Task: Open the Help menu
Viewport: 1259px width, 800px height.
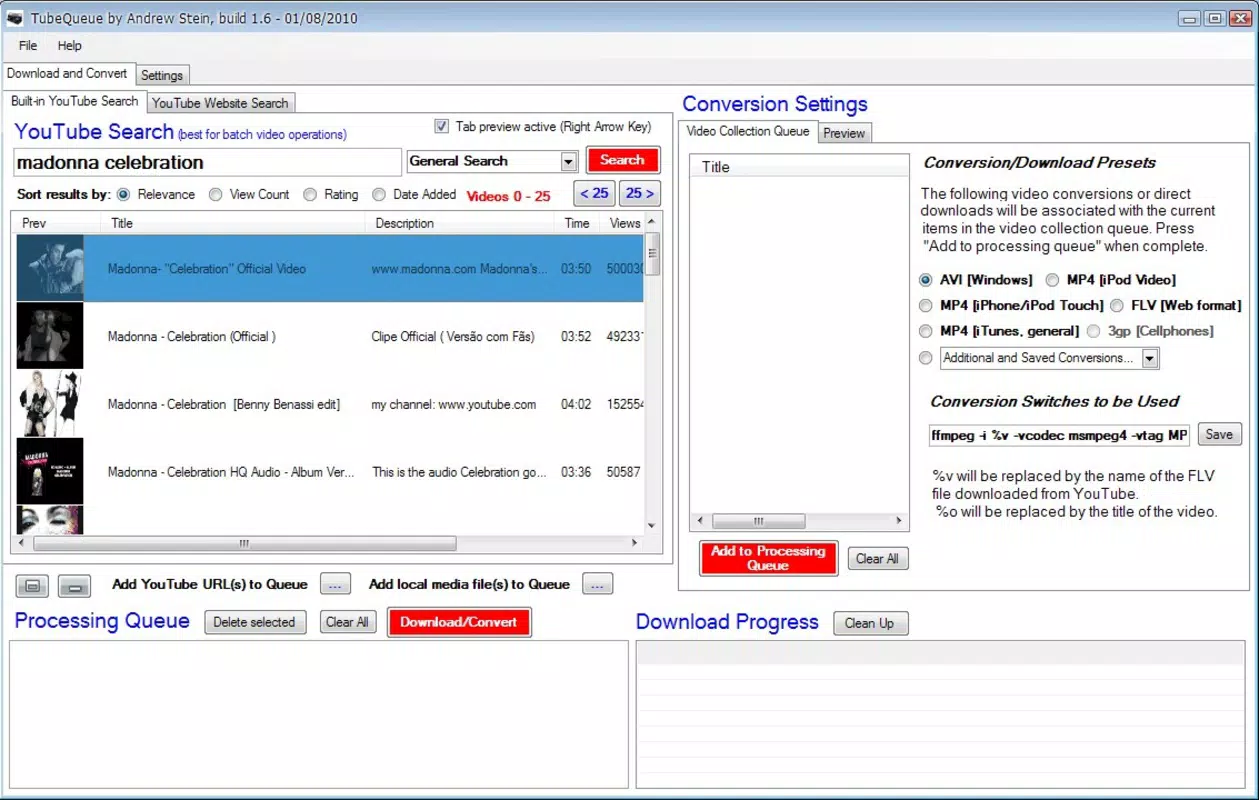Action: (69, 45)
